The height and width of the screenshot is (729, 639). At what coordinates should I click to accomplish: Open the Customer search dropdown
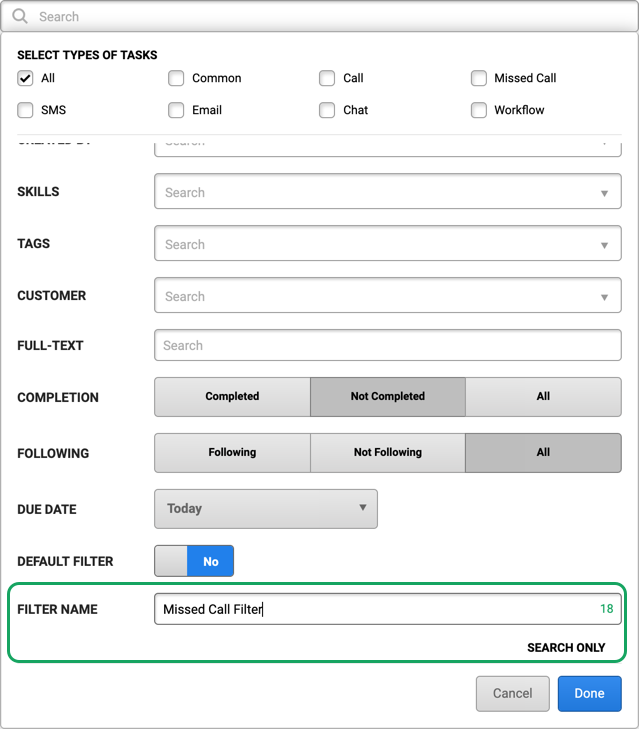tap(388, 296)
